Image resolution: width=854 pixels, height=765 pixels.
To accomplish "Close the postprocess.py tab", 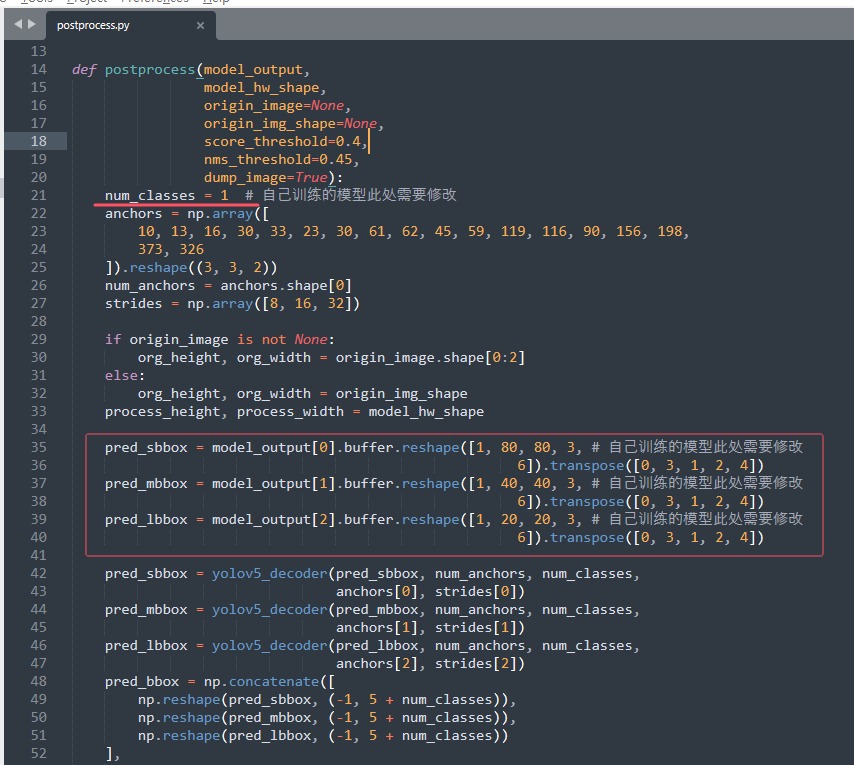I will coord(200,25).
